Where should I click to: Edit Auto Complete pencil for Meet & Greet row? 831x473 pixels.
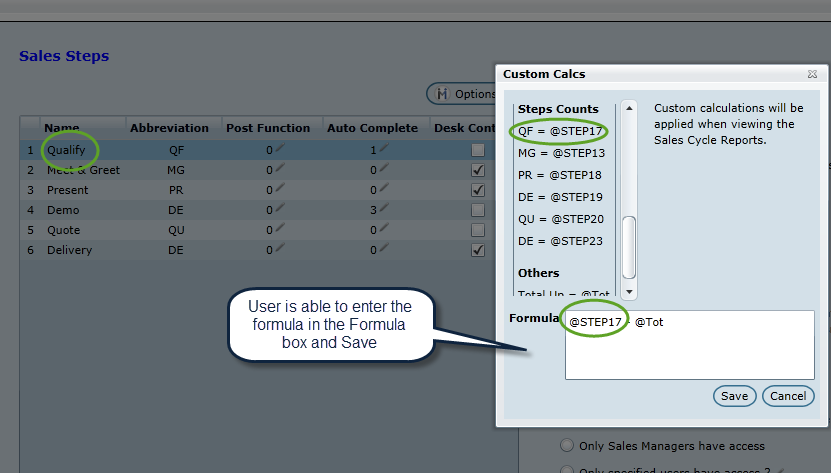384,170
